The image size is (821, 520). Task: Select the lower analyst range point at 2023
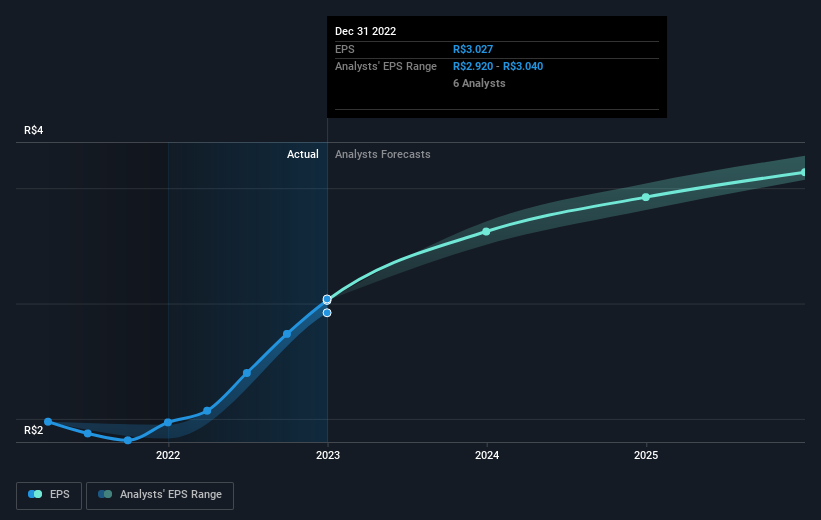point(327,313)
